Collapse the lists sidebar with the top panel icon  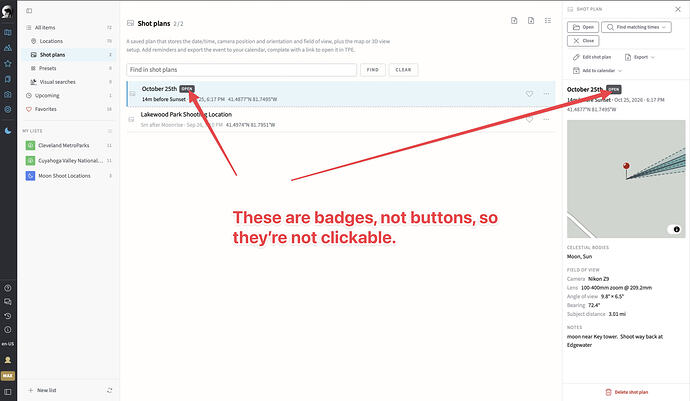29,11
